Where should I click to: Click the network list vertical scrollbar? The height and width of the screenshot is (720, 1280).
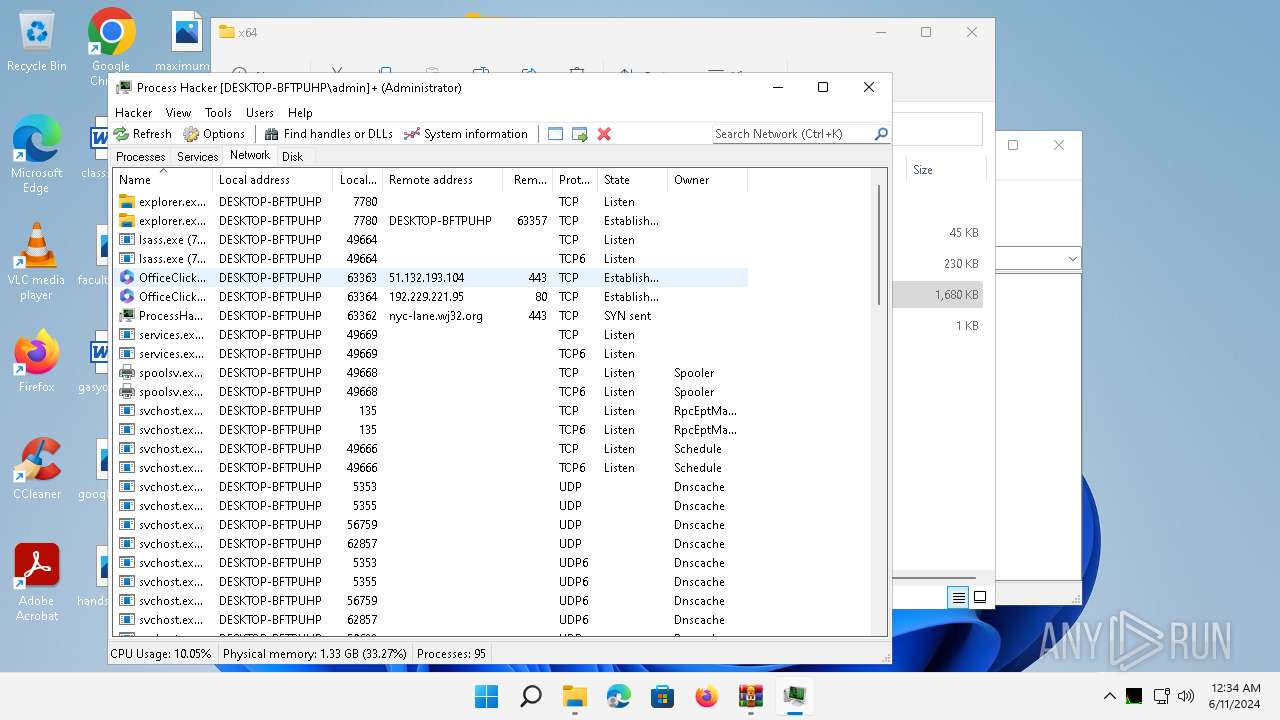pyautogui.click(x=880, y=245)
